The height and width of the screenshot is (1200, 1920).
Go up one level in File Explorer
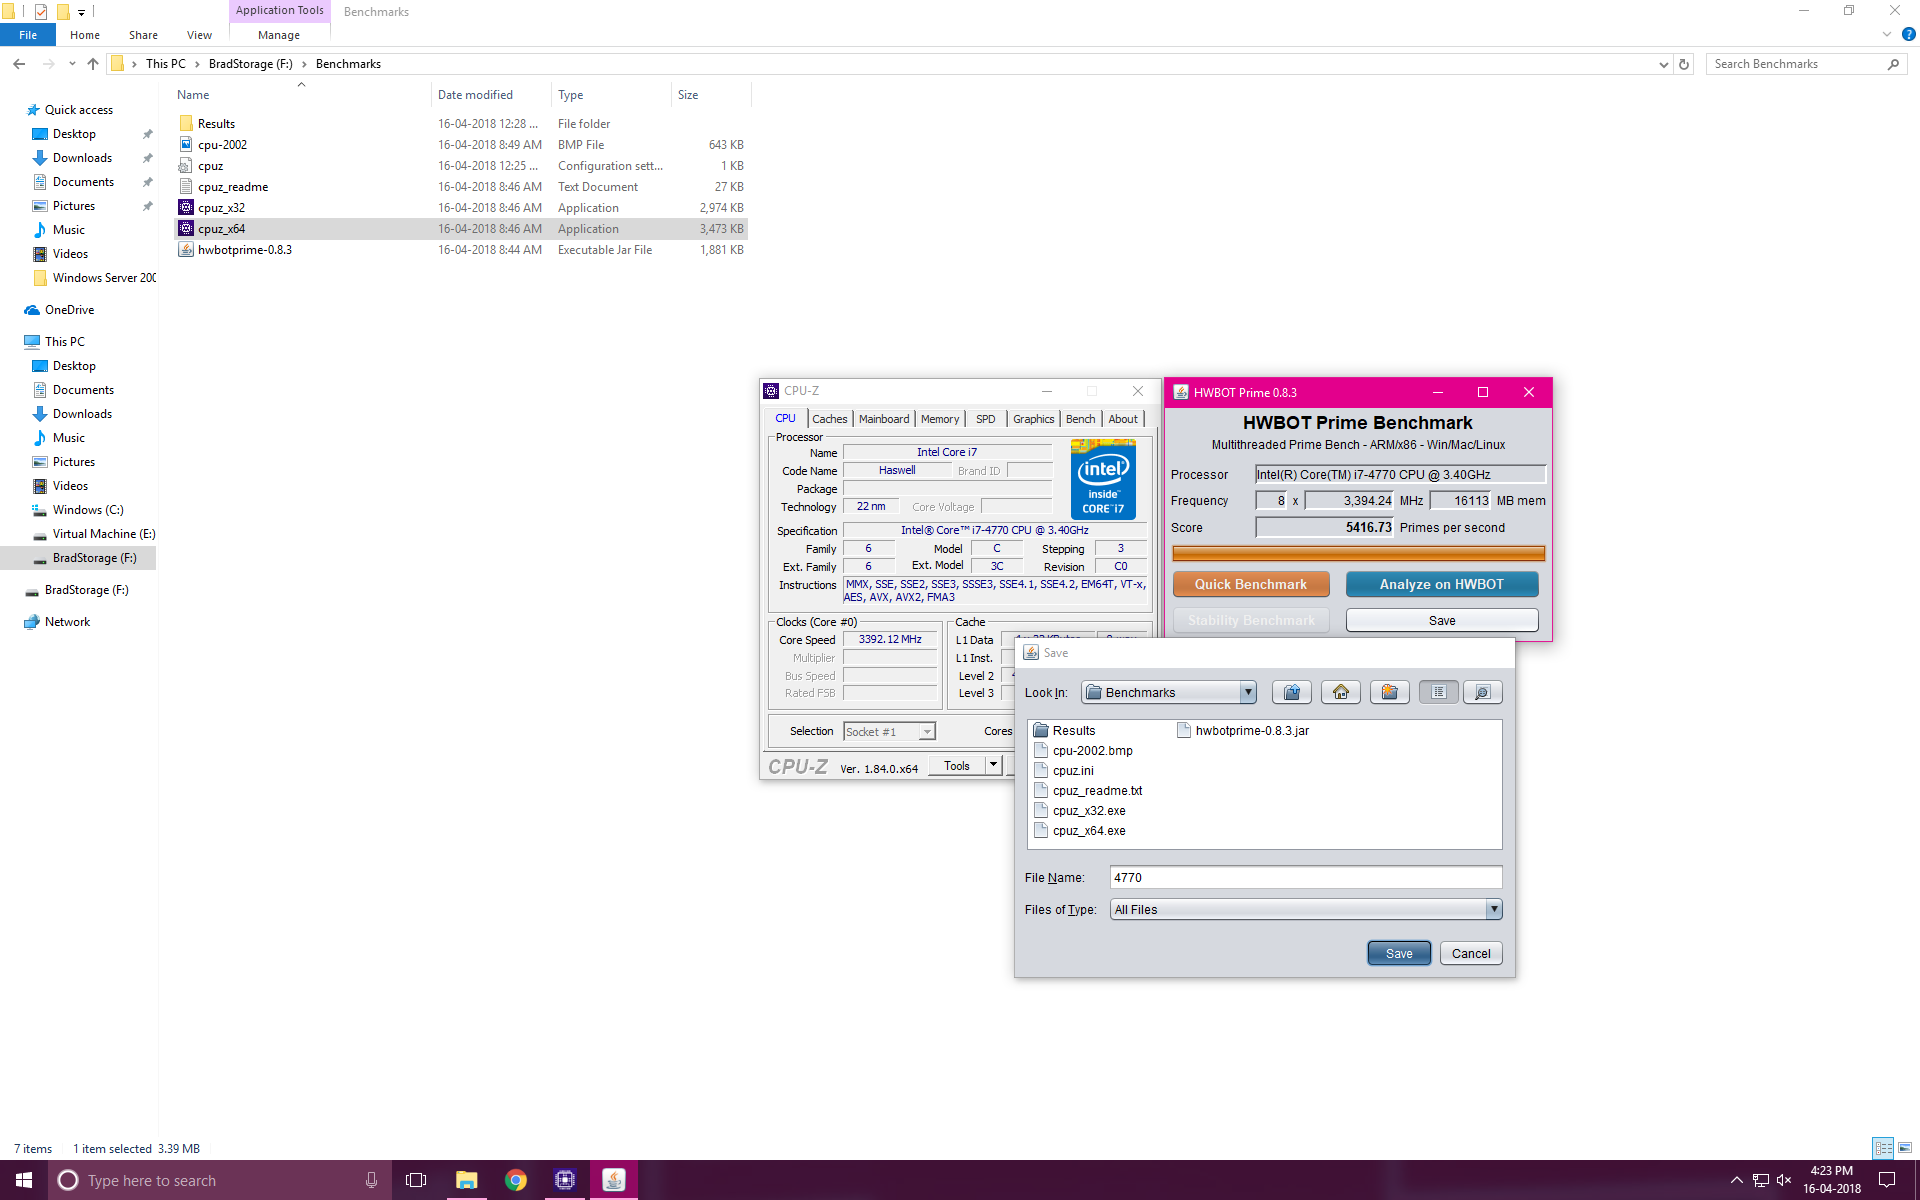(x=93, y=64)
